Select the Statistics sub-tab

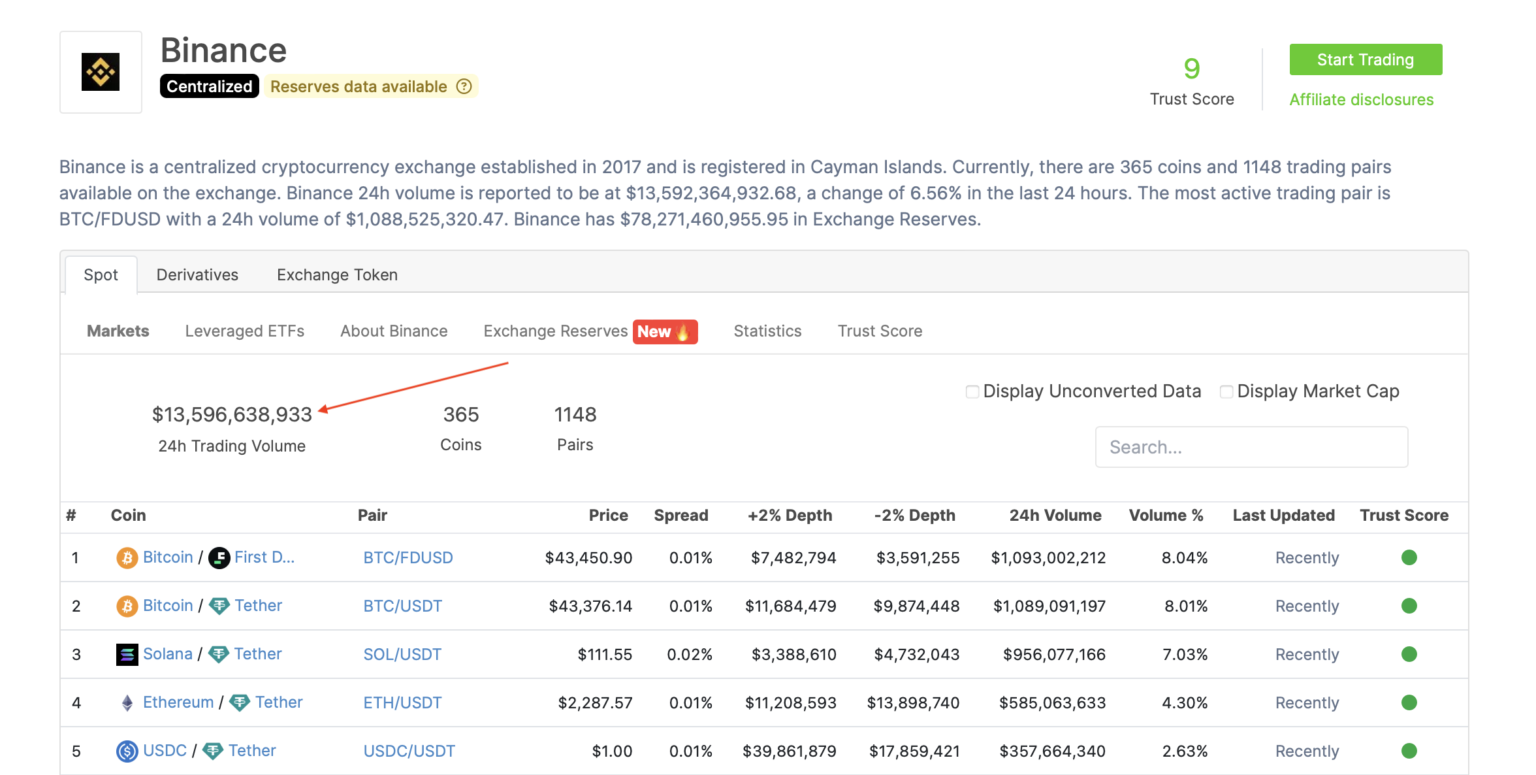767,331
